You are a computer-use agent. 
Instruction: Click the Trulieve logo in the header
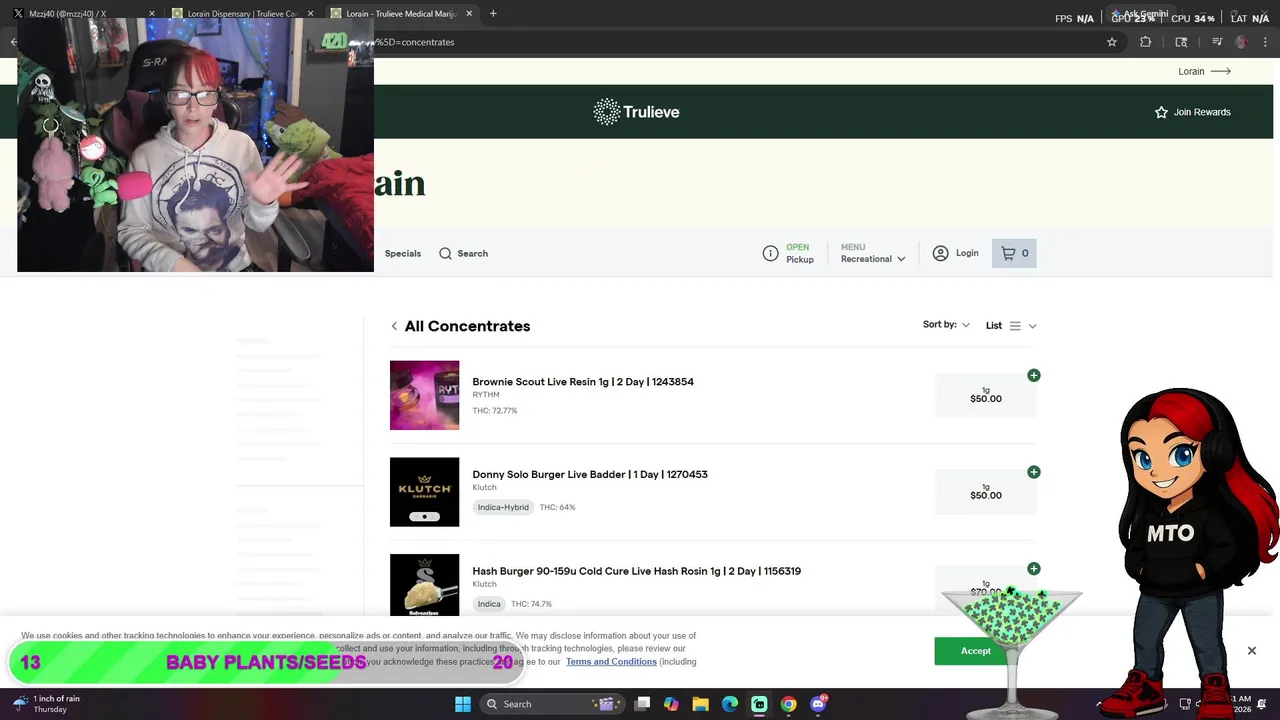(636, 112)
